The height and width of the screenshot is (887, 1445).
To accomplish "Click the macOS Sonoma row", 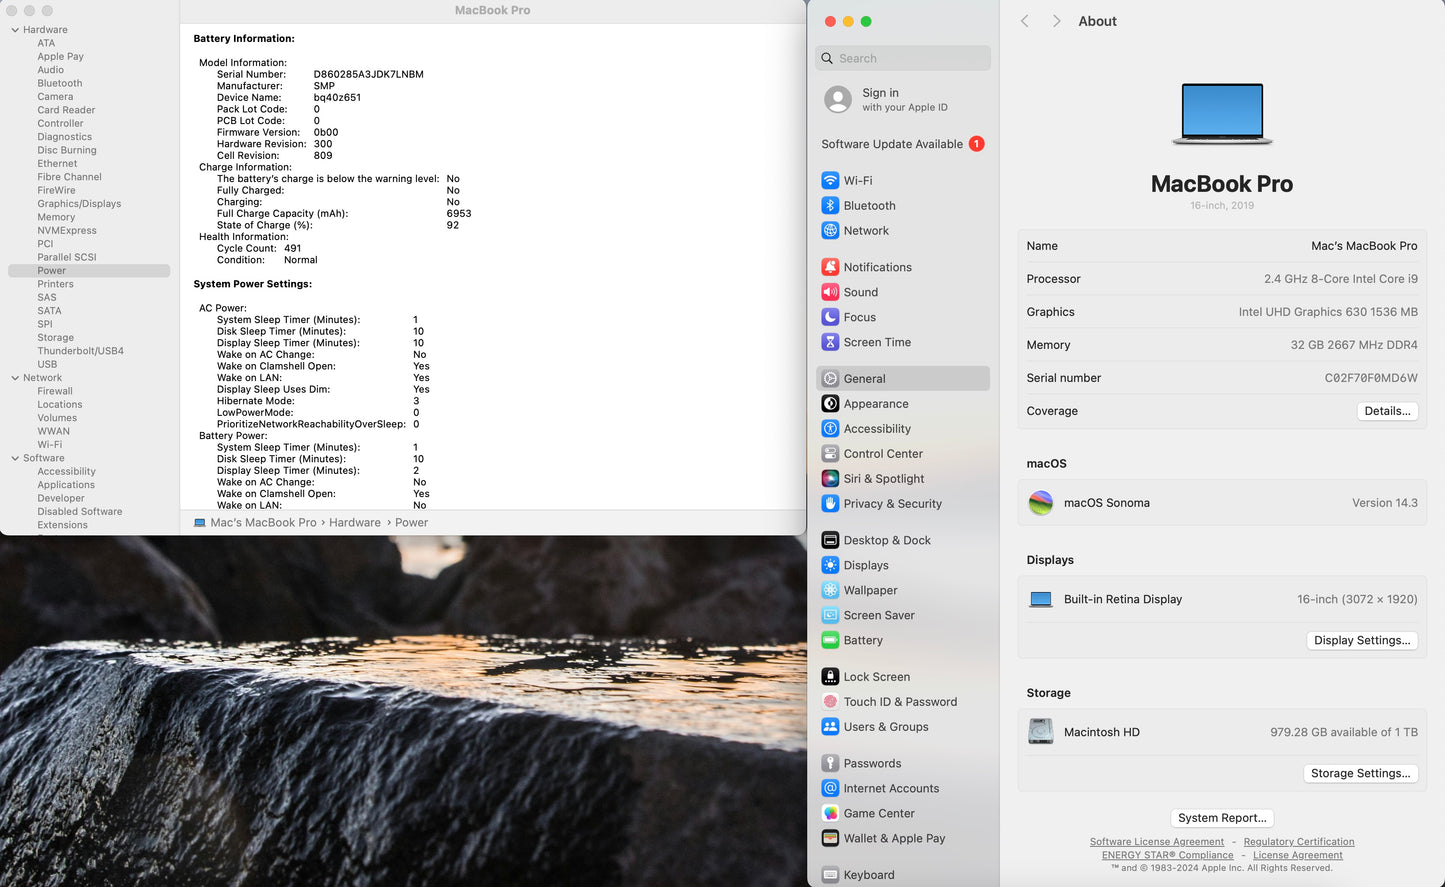I will click(x=1222, y=503).
